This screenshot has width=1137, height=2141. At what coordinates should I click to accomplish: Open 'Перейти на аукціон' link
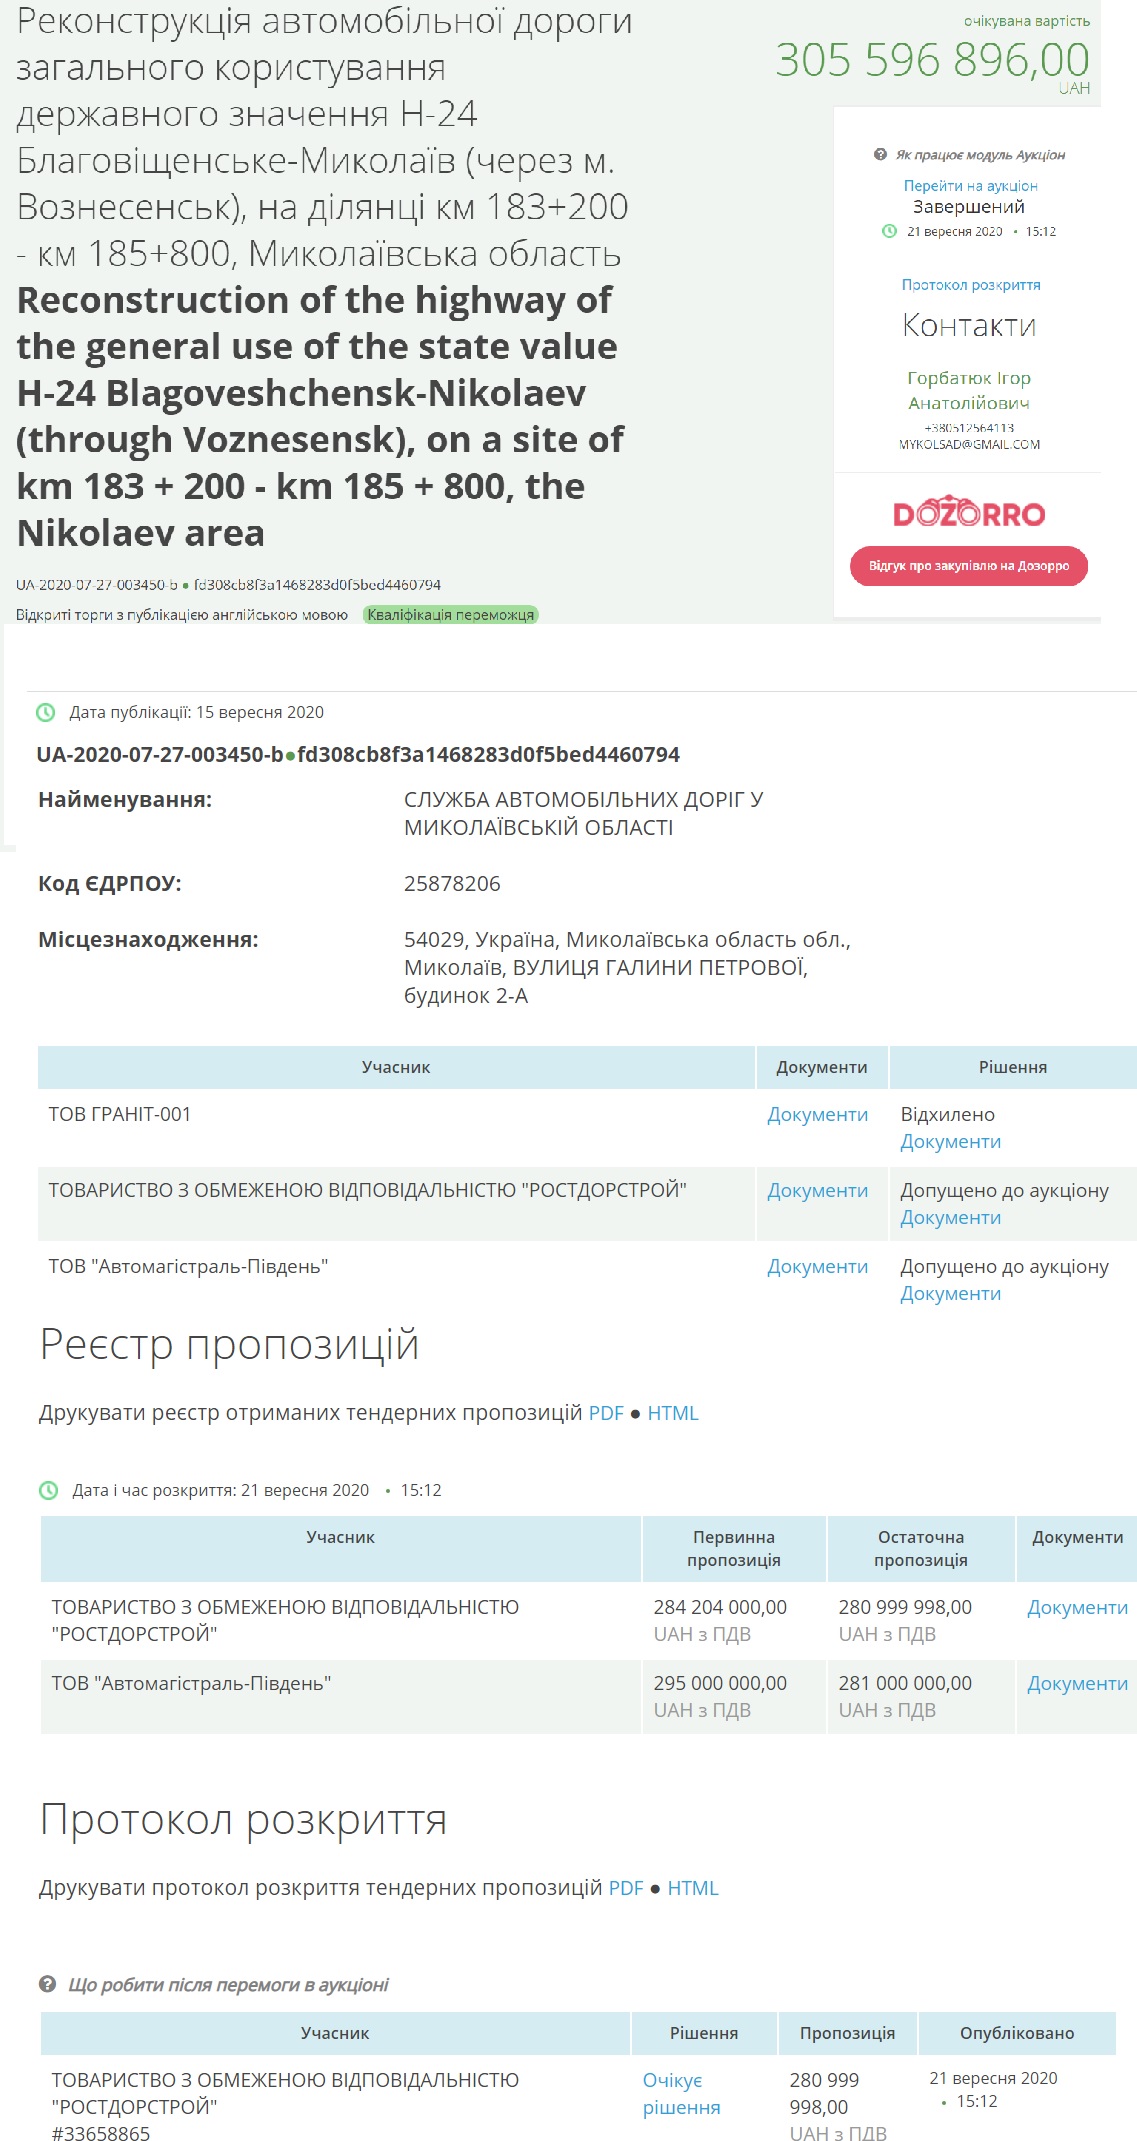click(x=970, y=186)
